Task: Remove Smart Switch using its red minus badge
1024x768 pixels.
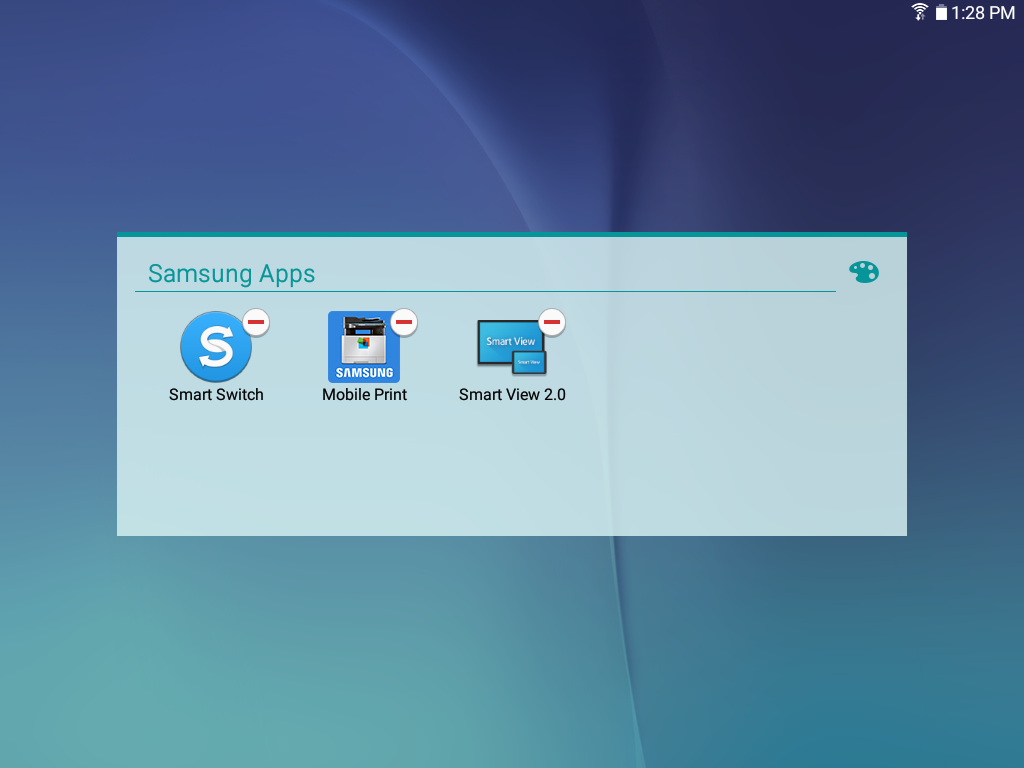Action: (256, 322)
